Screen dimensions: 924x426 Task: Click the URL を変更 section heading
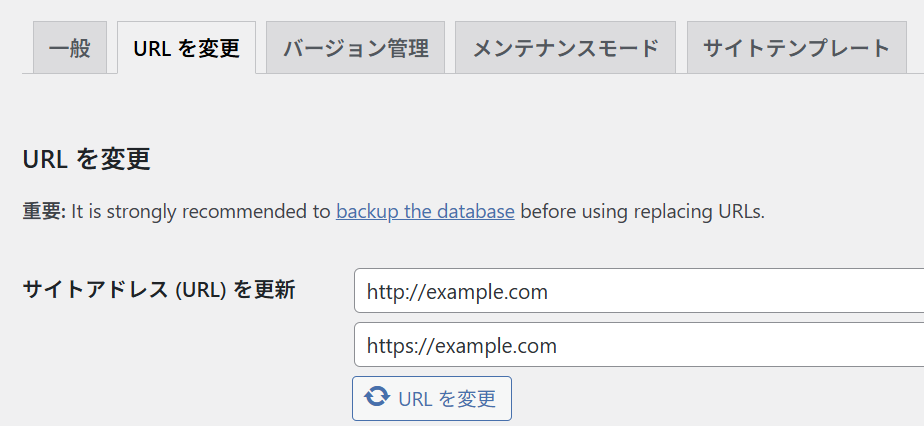(x=86, y=159)
